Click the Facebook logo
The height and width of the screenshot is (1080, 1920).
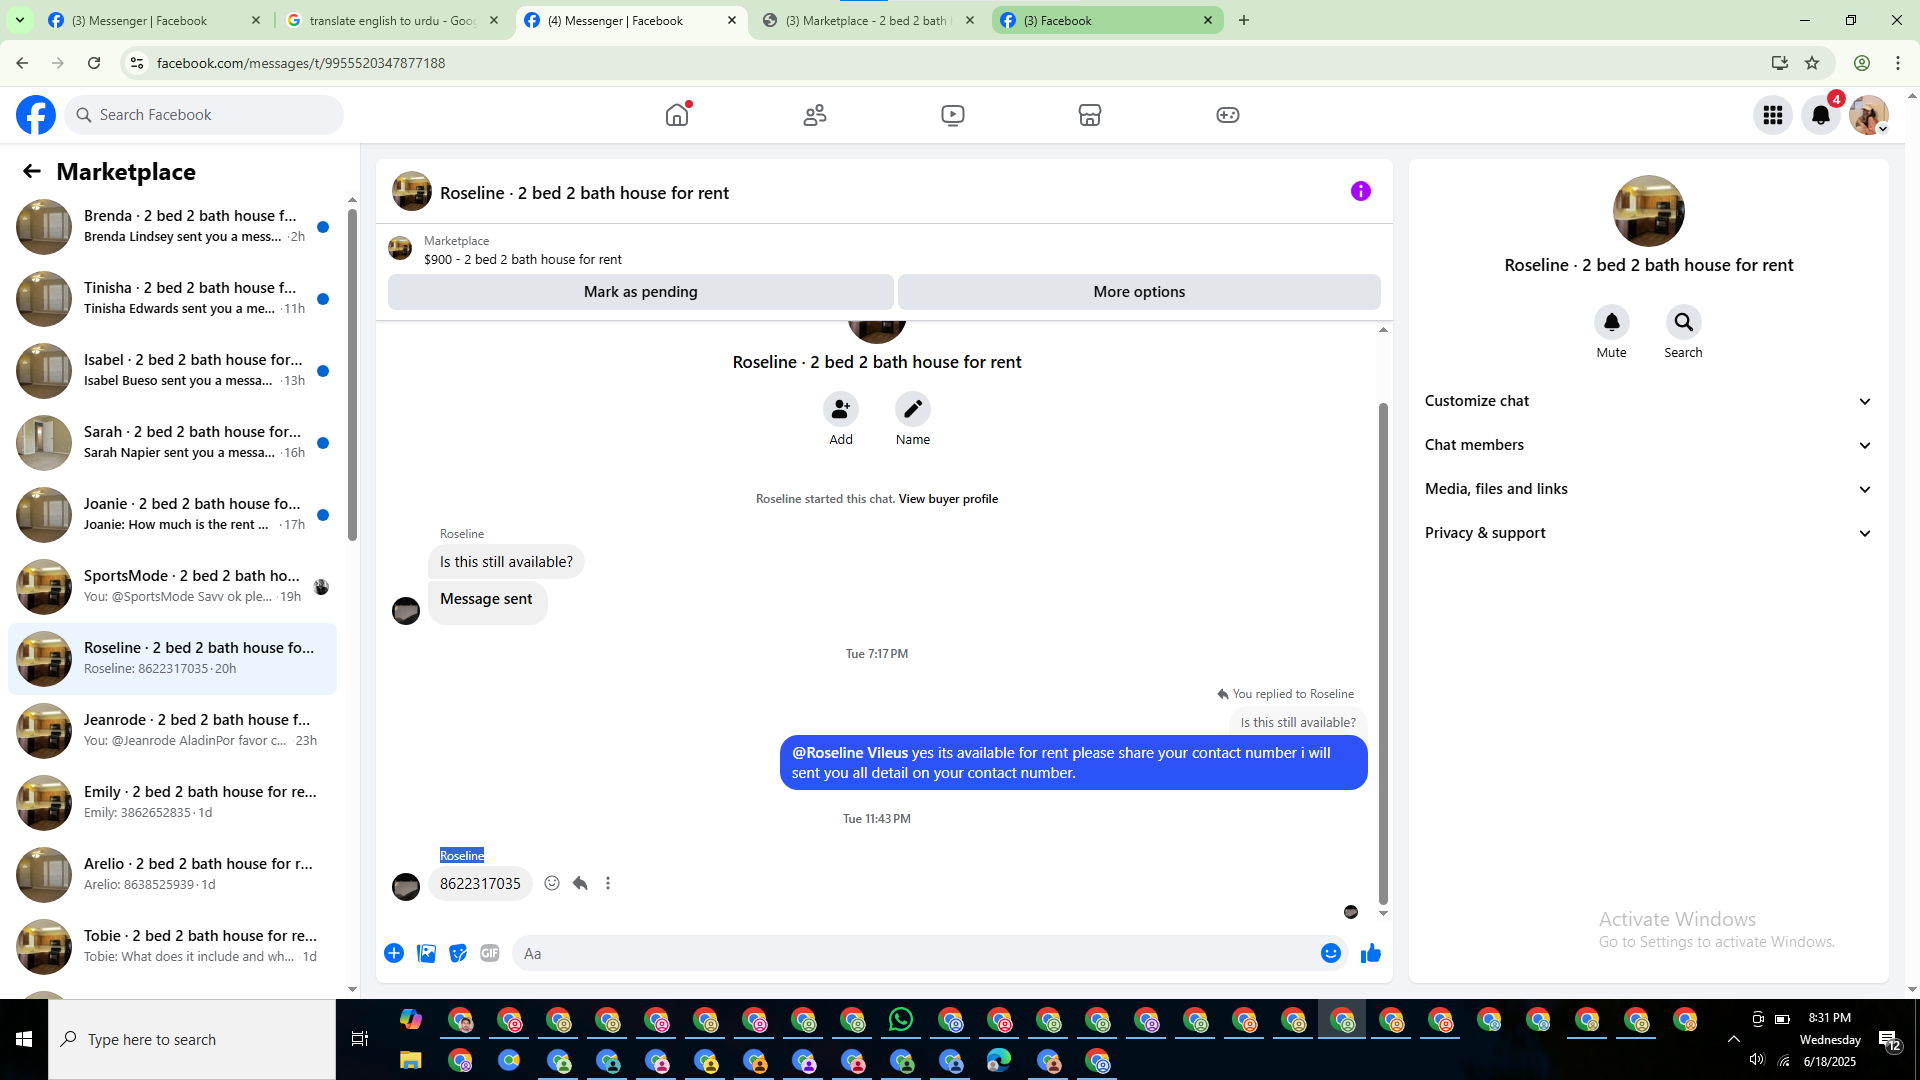(36, 115)
